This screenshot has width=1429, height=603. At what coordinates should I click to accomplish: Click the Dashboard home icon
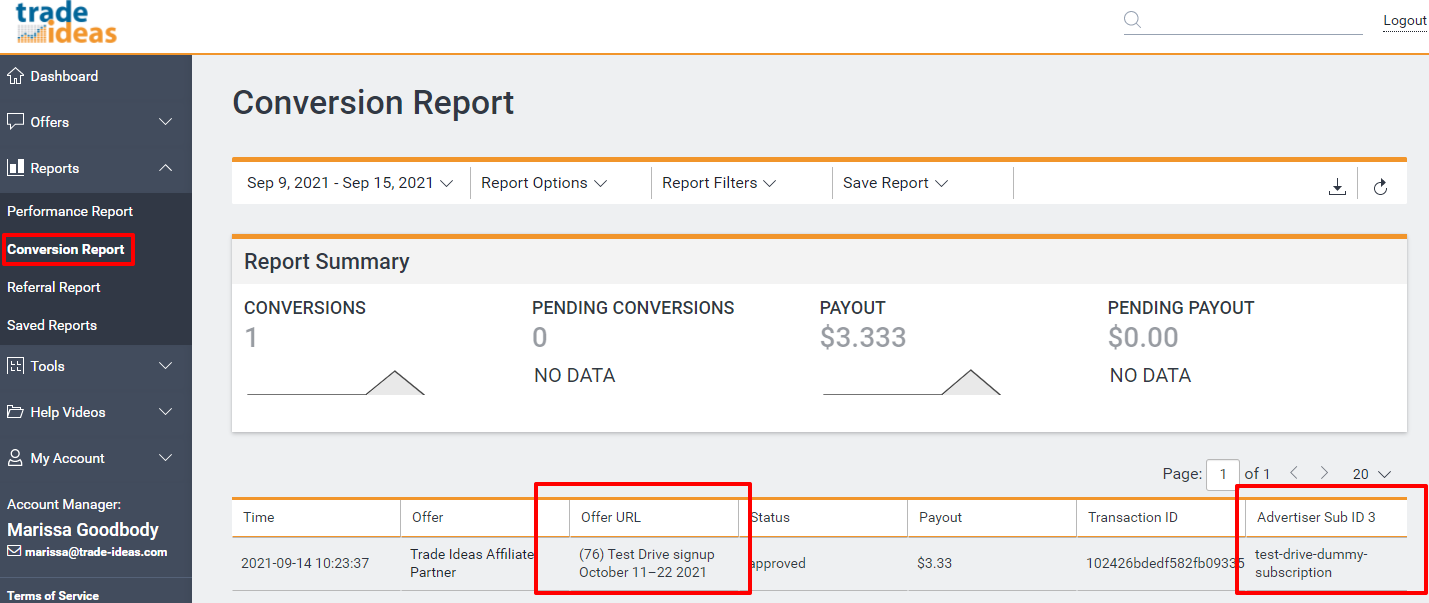15,76
